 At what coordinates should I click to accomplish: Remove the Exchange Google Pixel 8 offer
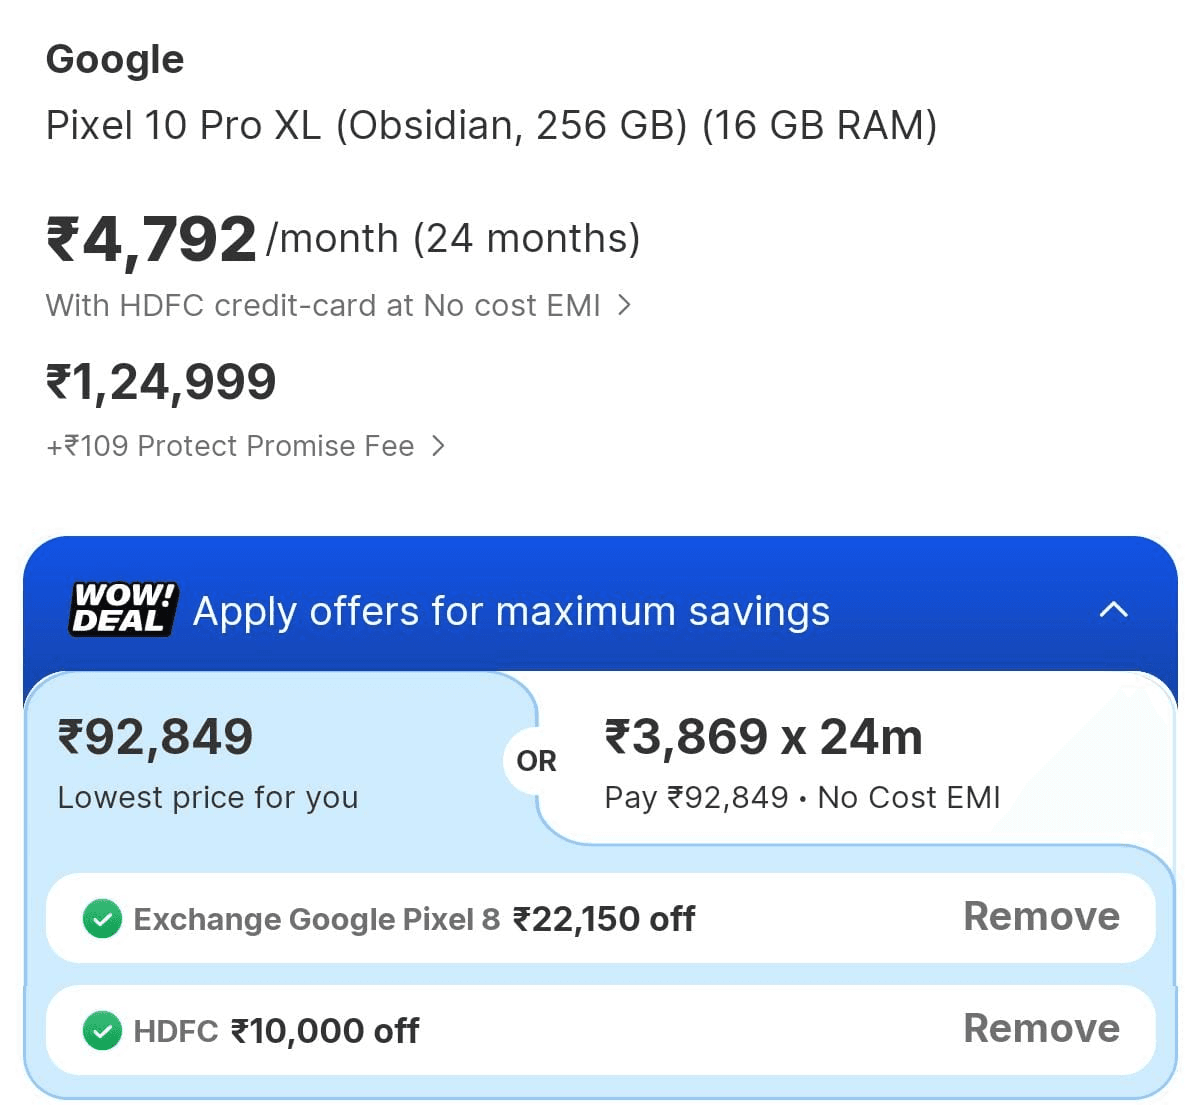click(x=1041, y=917)
